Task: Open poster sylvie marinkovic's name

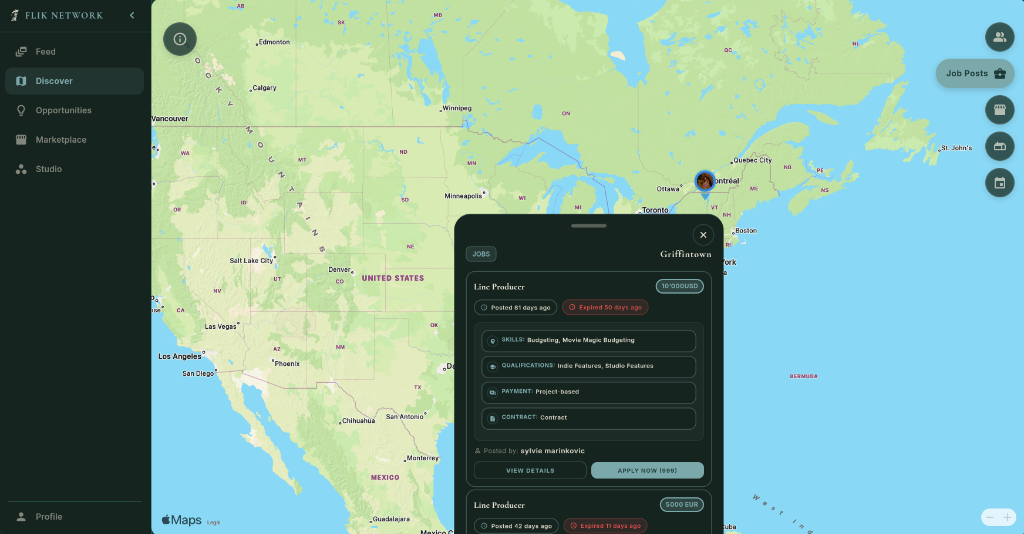Action: 552,450
